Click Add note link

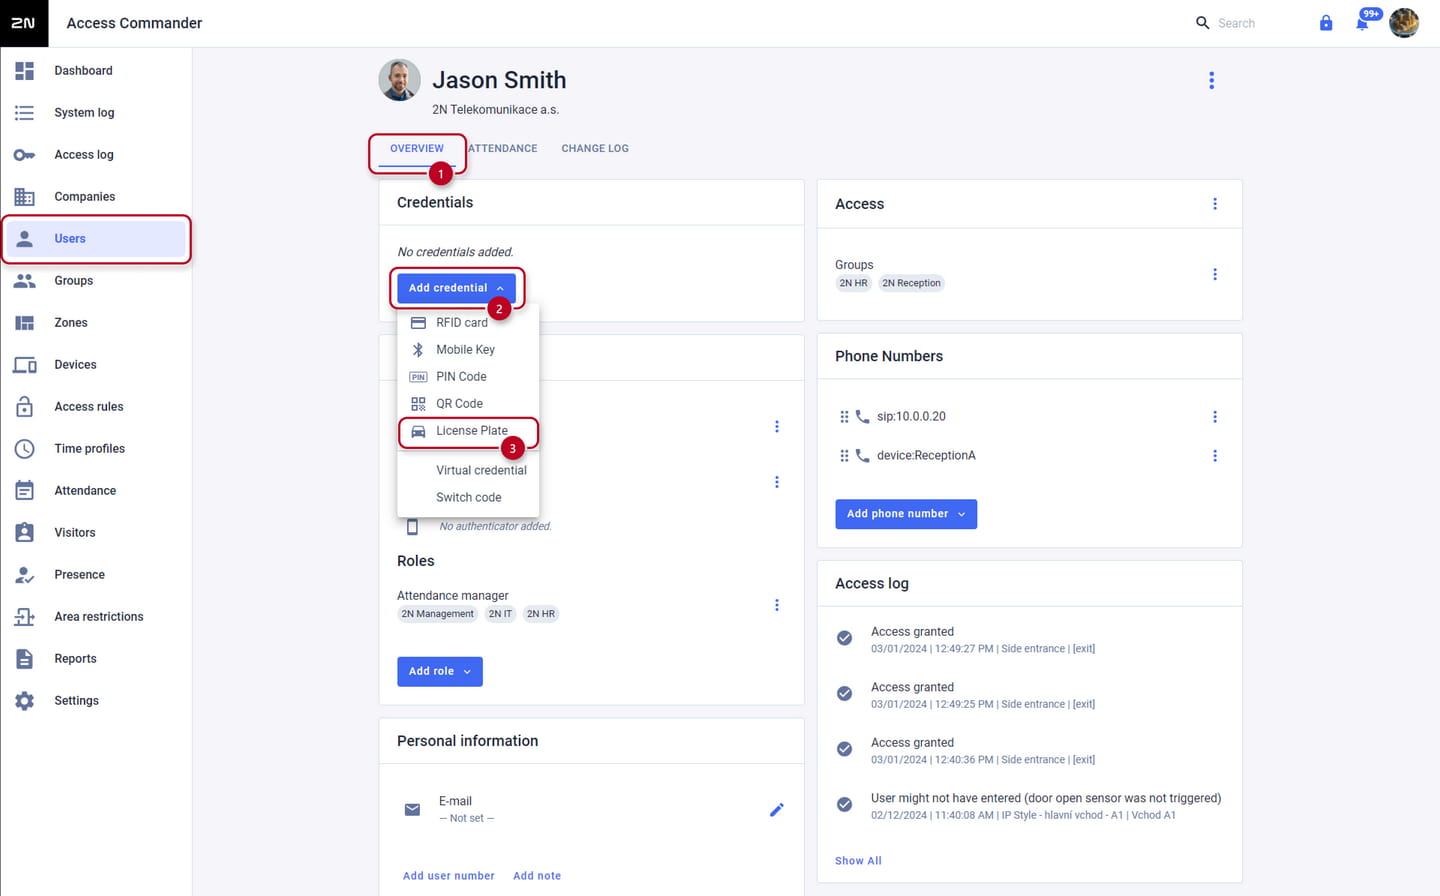point(537,876)
